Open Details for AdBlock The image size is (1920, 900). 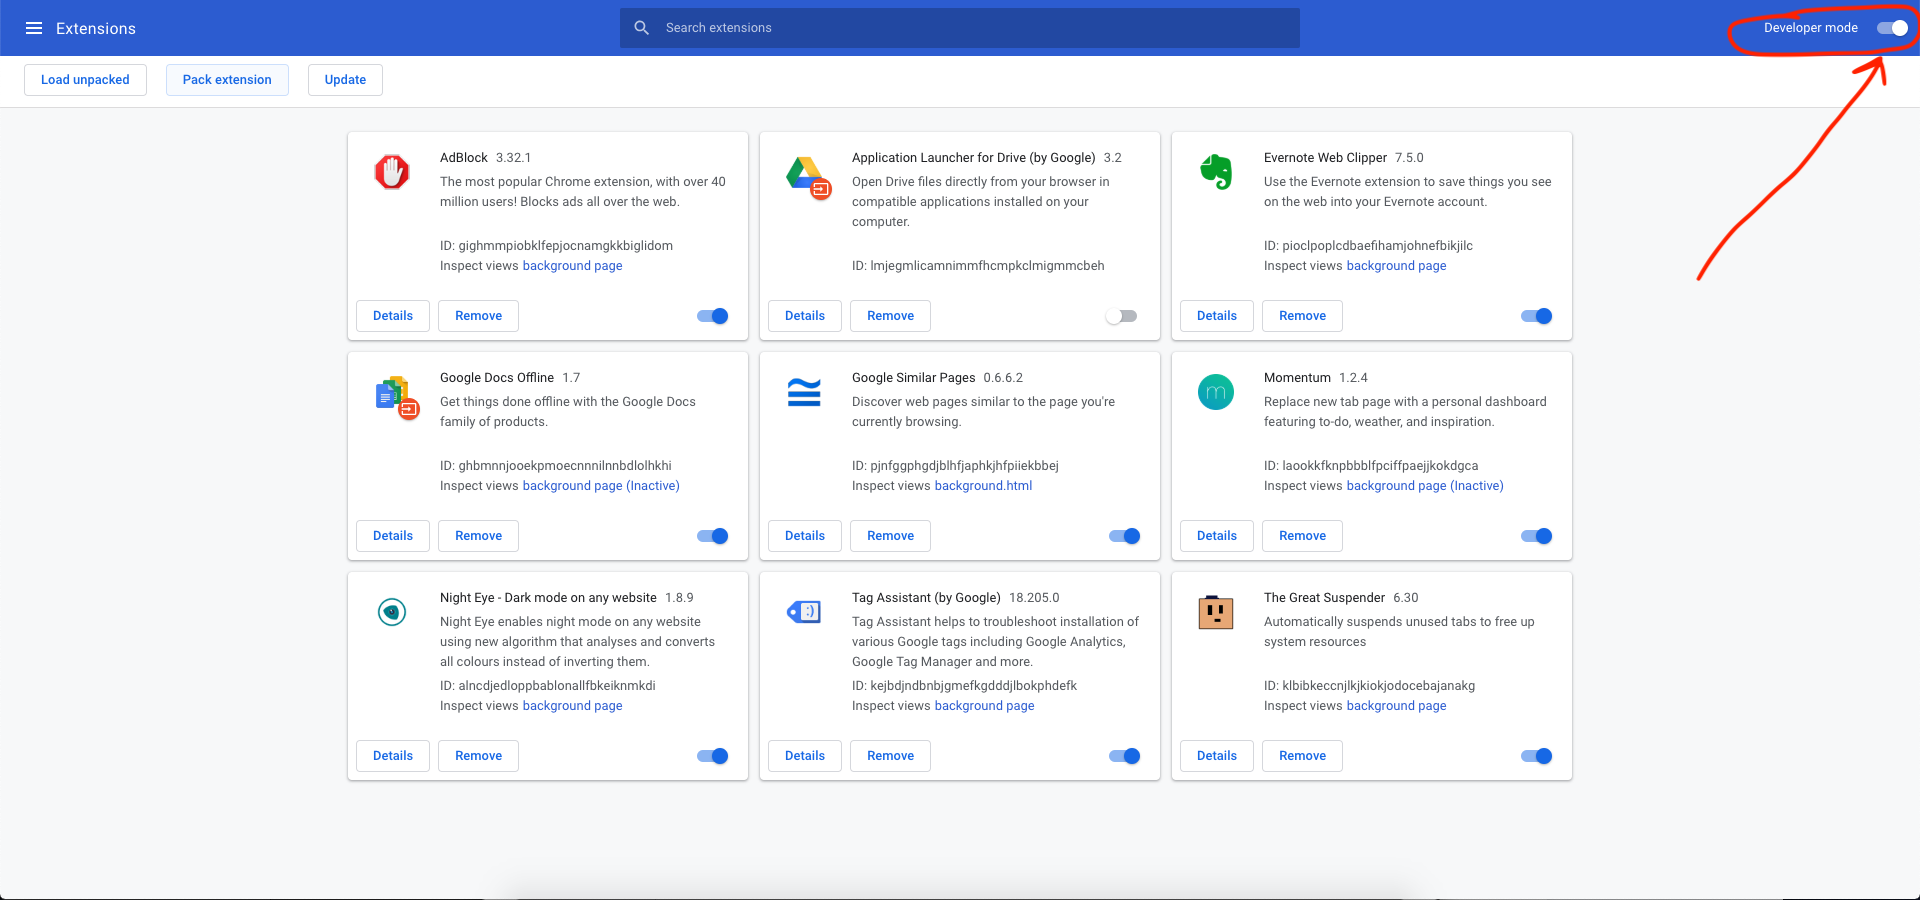point(393,316)
